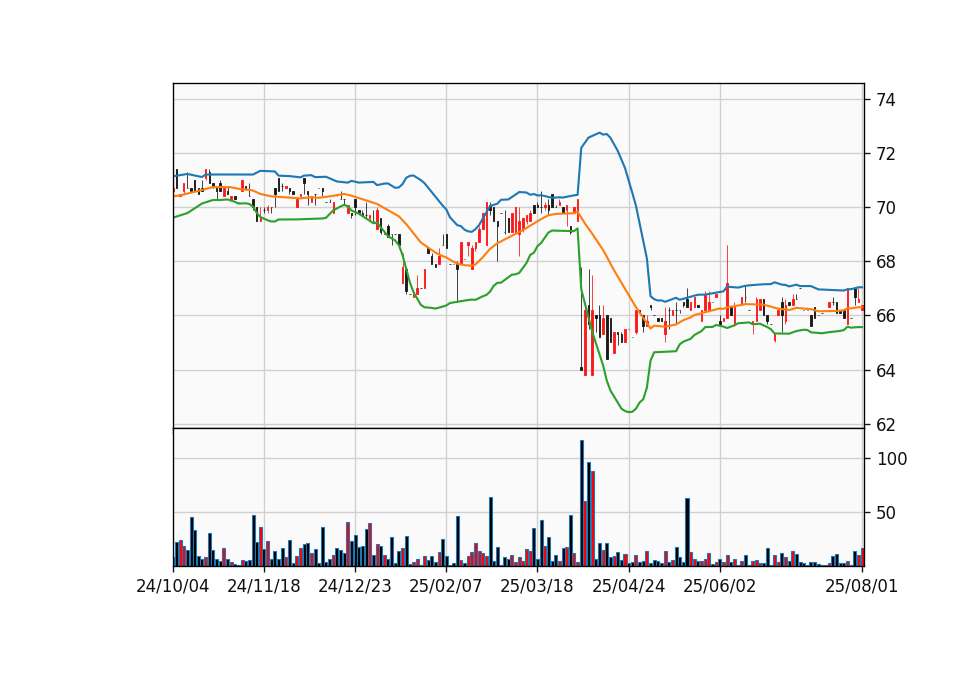Click the 66 price axis label
Screen dimensions: 960x690
click(885, 316)
